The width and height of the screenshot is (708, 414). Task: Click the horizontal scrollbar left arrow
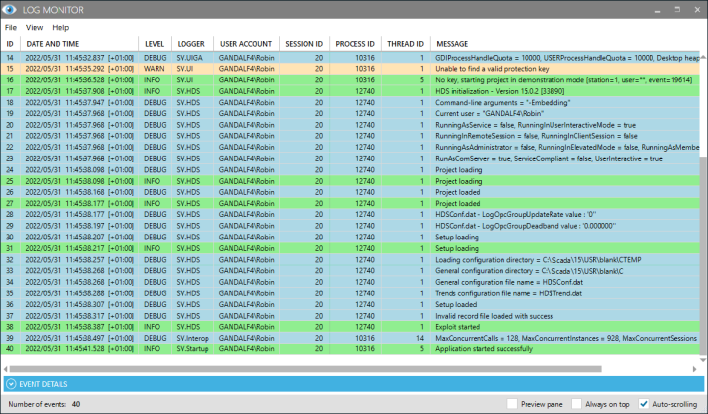pos(6,369)
